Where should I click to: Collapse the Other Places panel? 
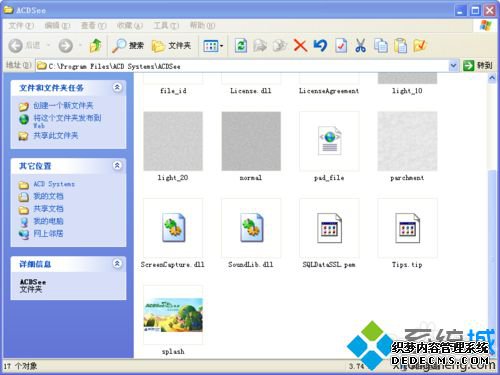point(117,165)
